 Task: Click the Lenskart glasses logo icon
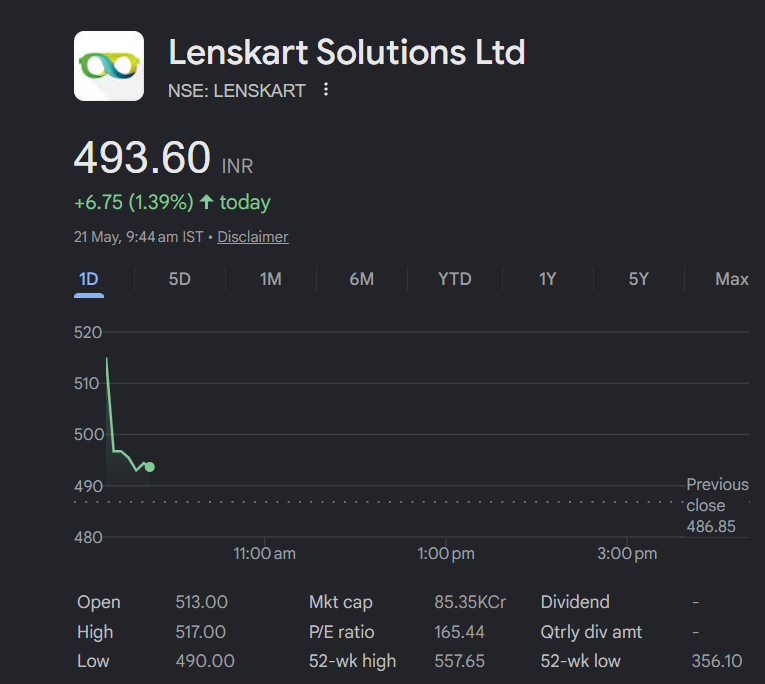[109, 66]
